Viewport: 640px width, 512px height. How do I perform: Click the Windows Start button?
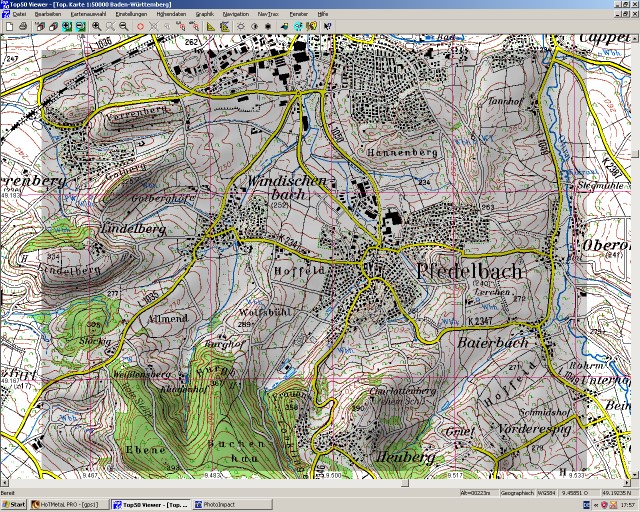[x=14, y=505]
